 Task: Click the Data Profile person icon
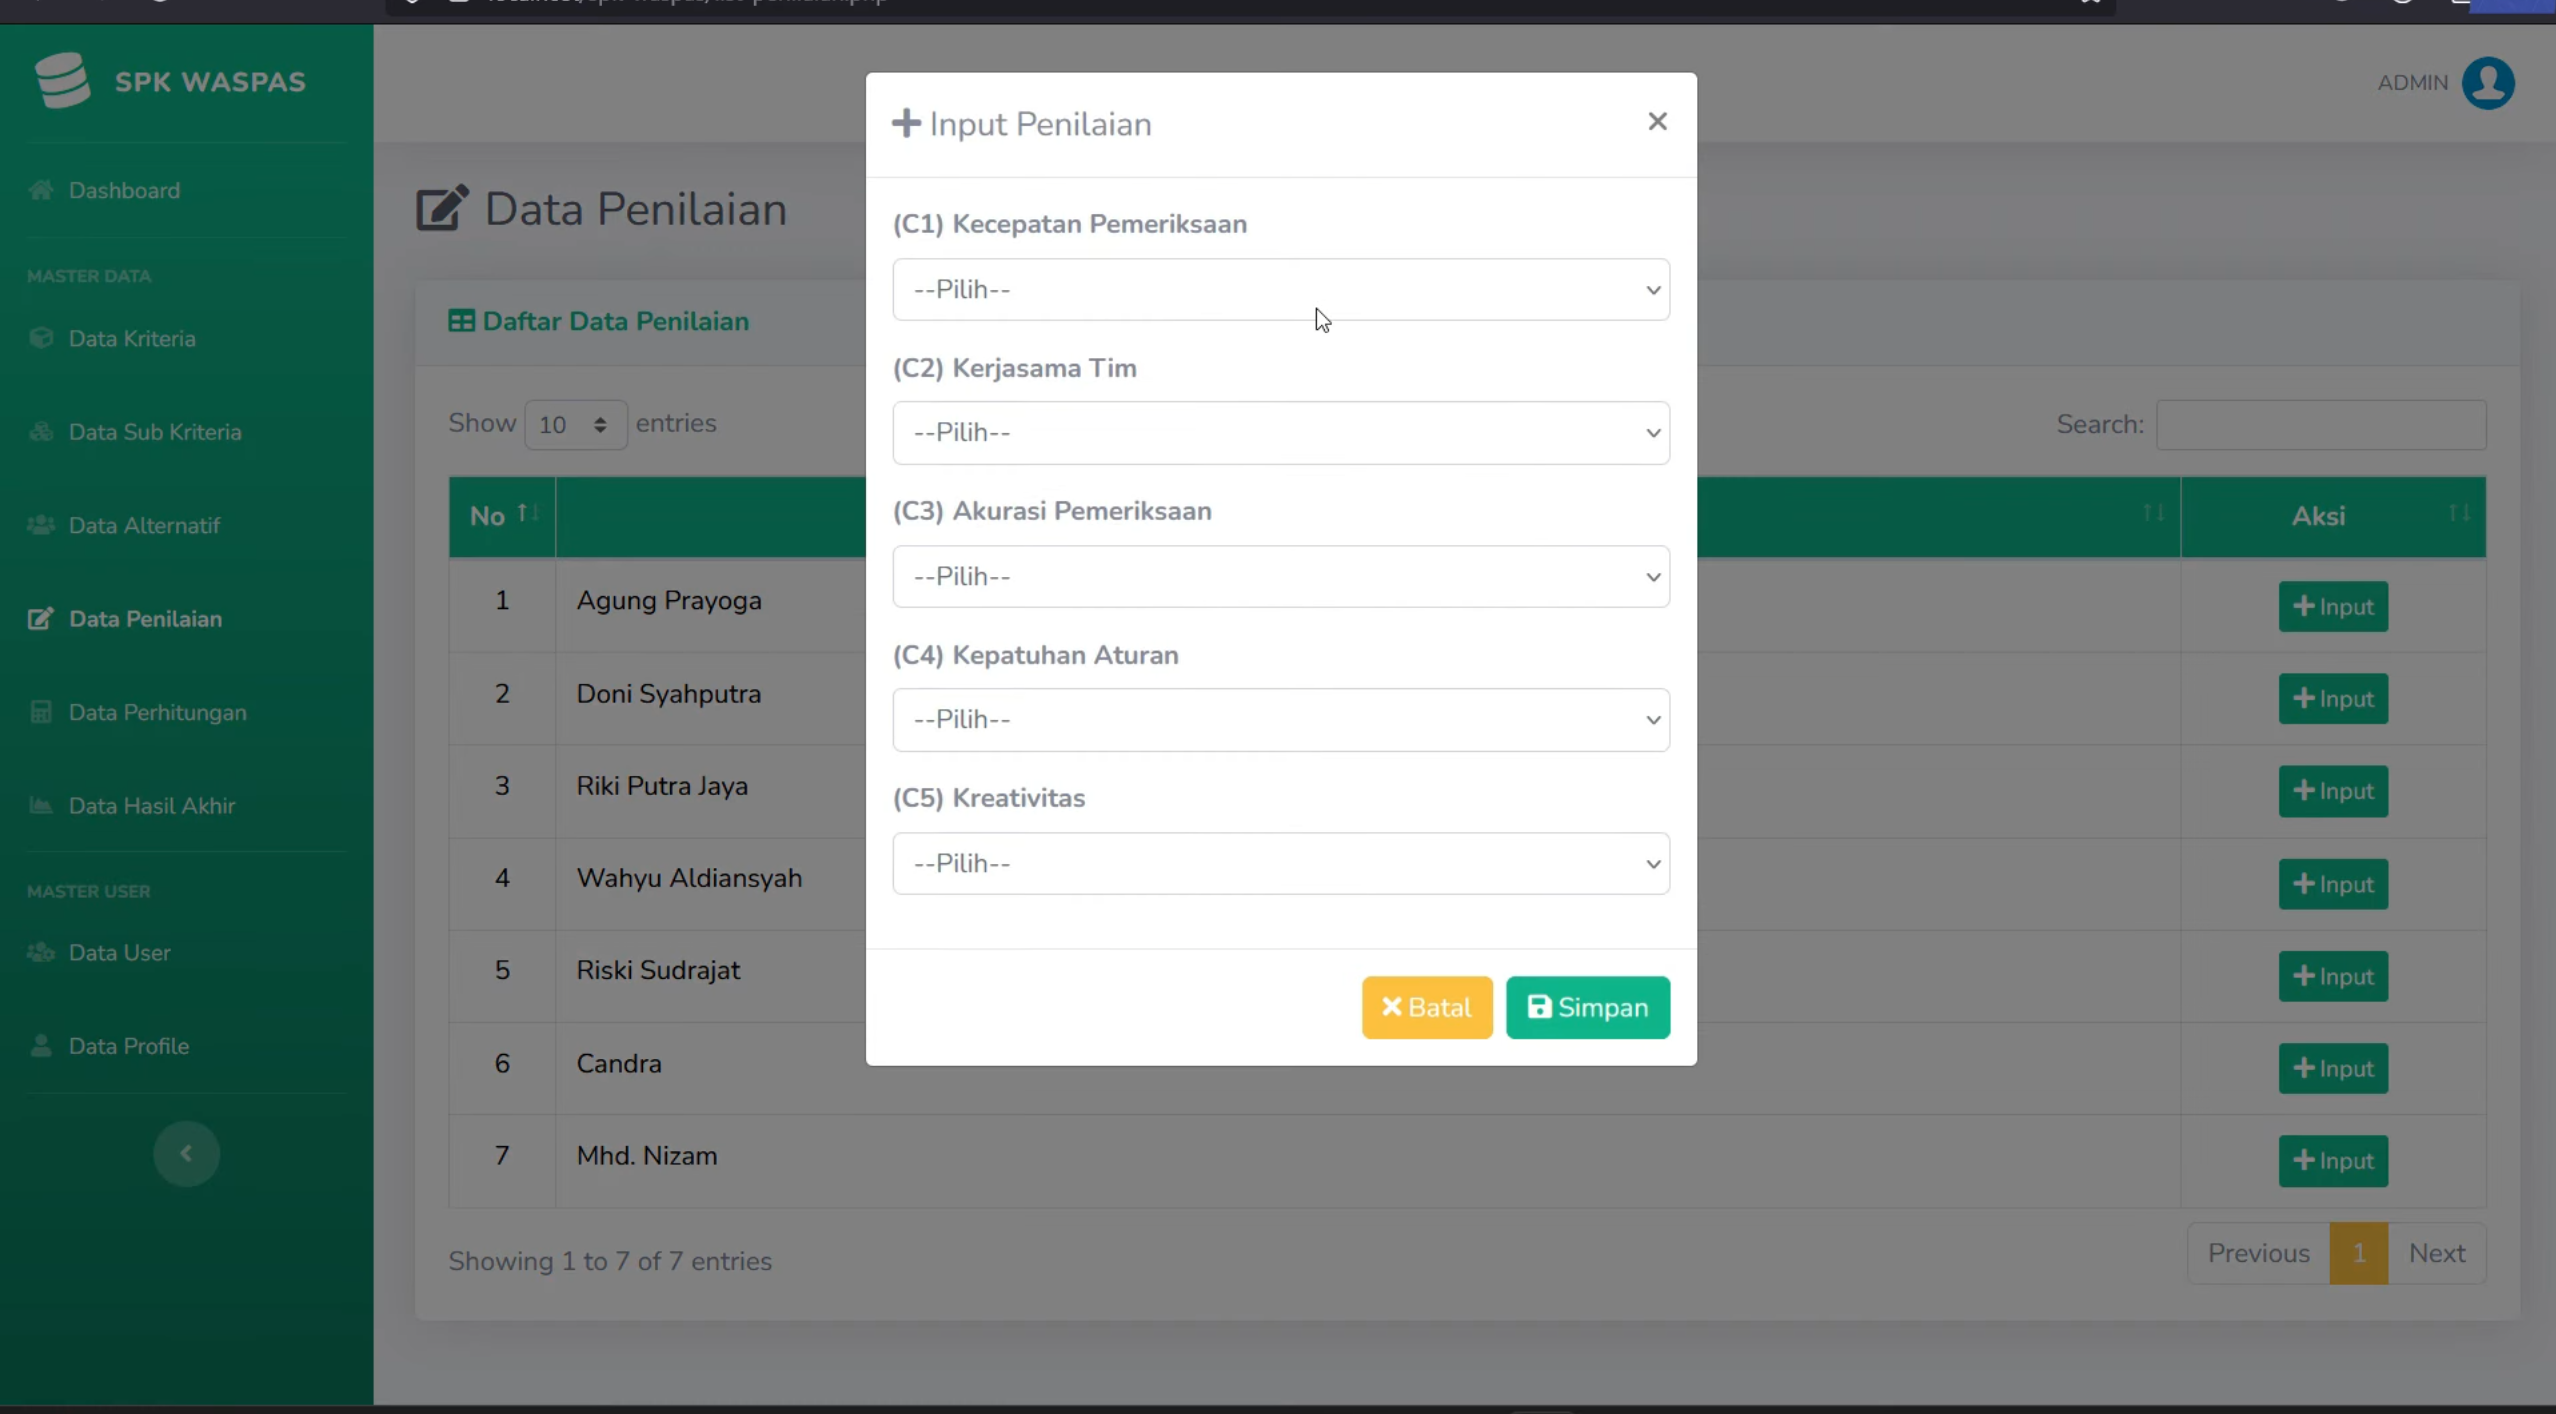tap(40, 1046)
